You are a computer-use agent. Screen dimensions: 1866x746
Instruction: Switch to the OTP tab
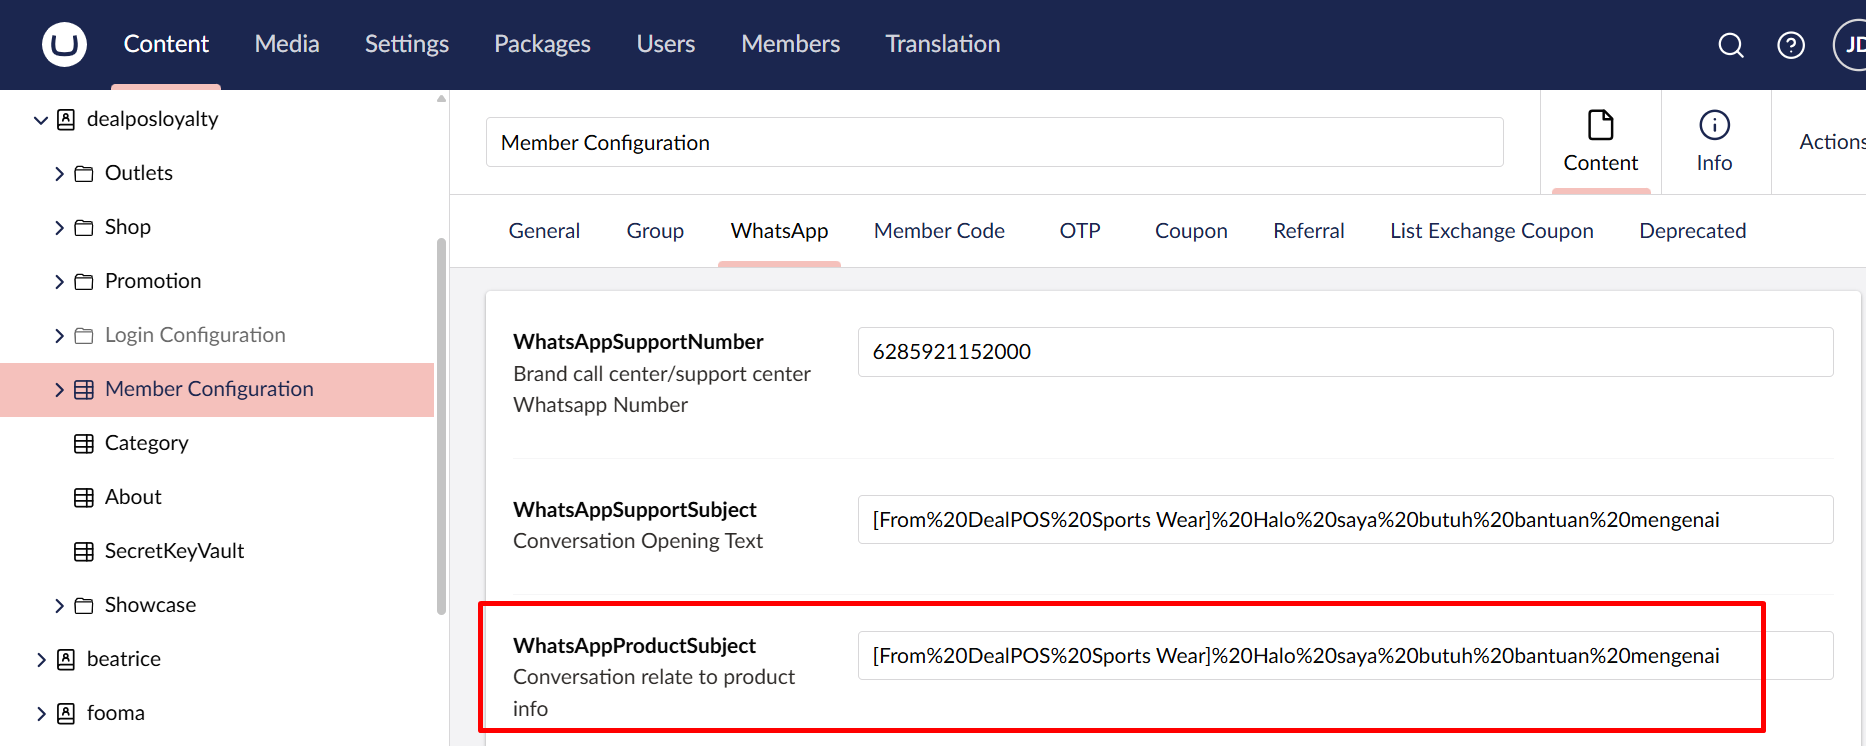[x=1080, y=231]
